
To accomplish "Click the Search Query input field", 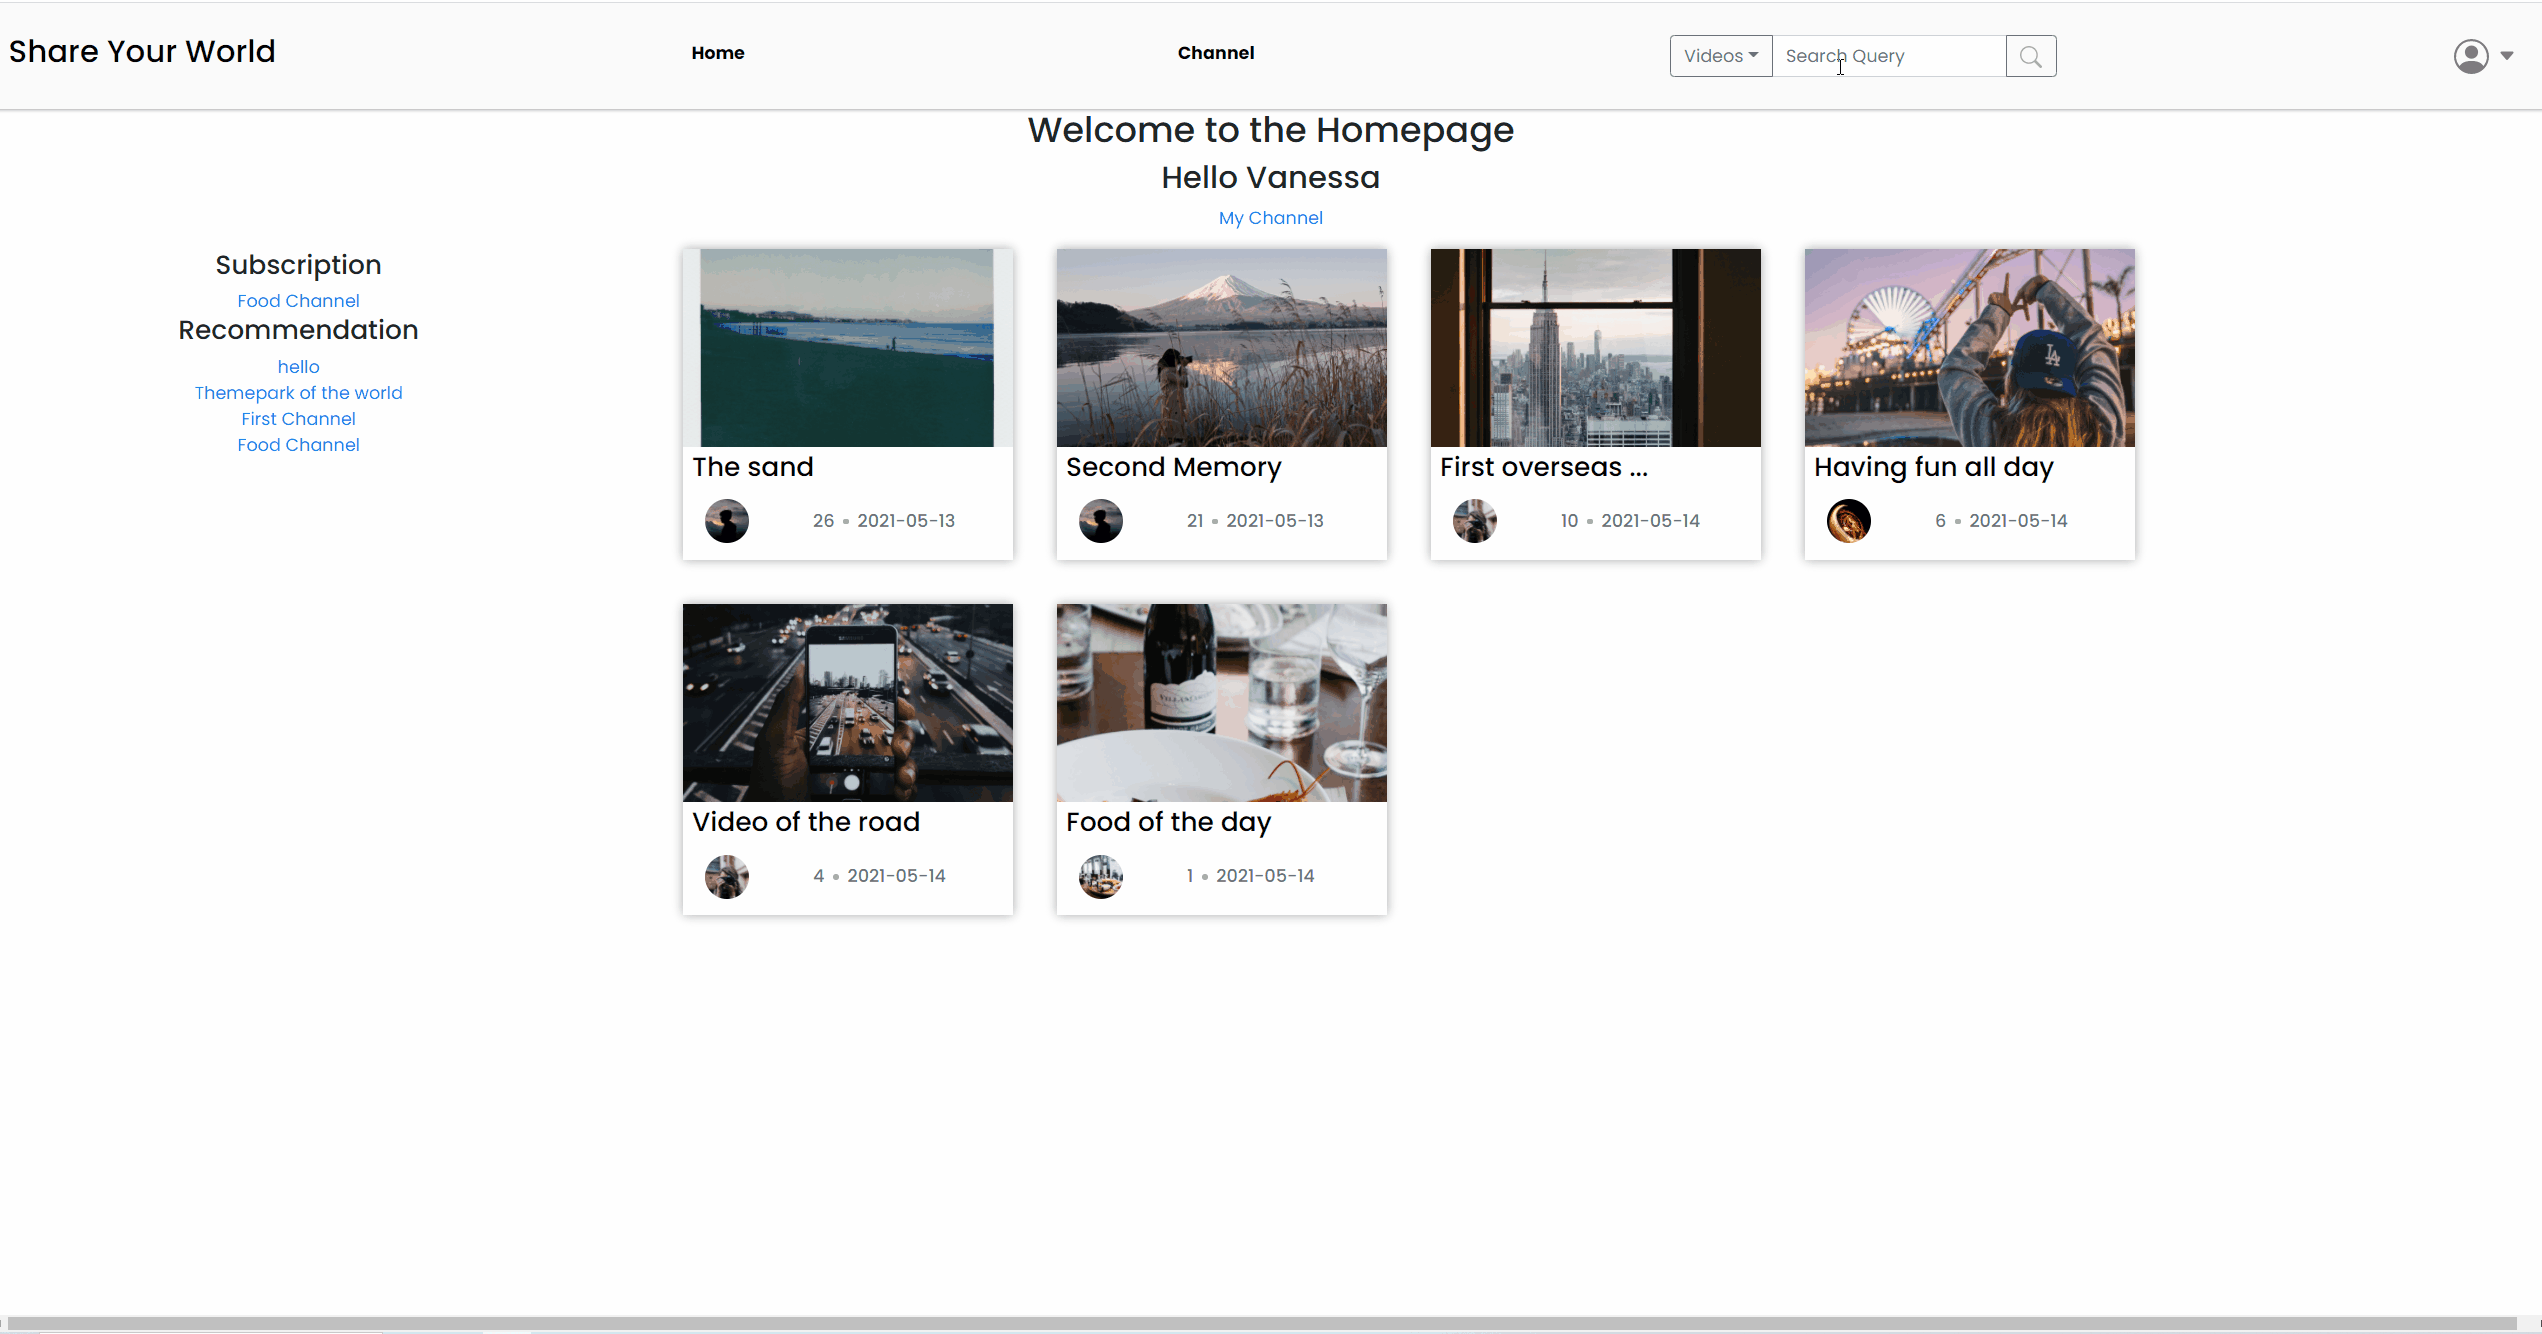I will pos(1888,55).
